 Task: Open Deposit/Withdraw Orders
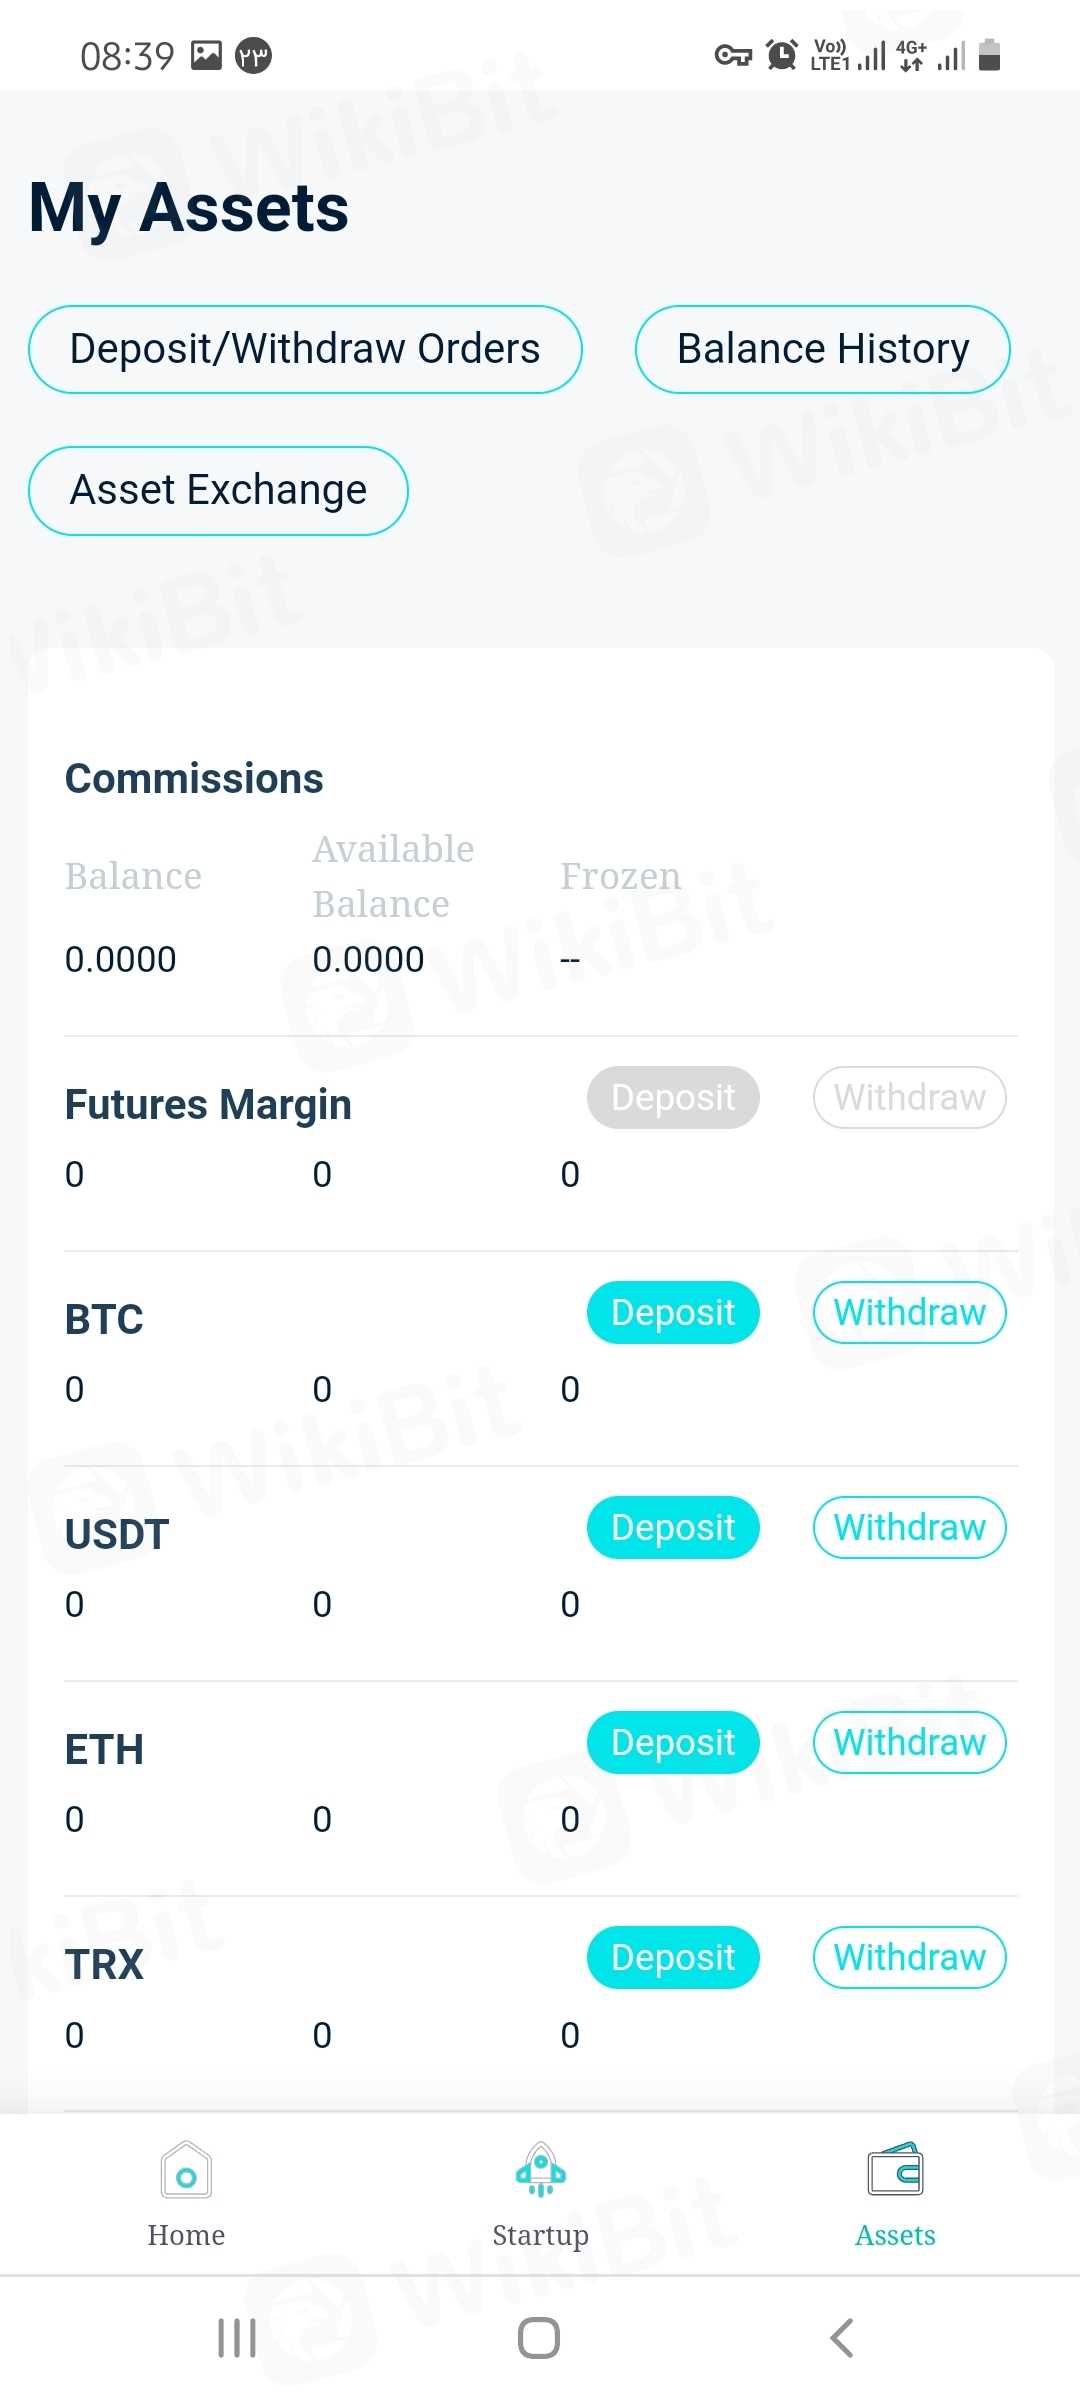click(x=305, y=349)
